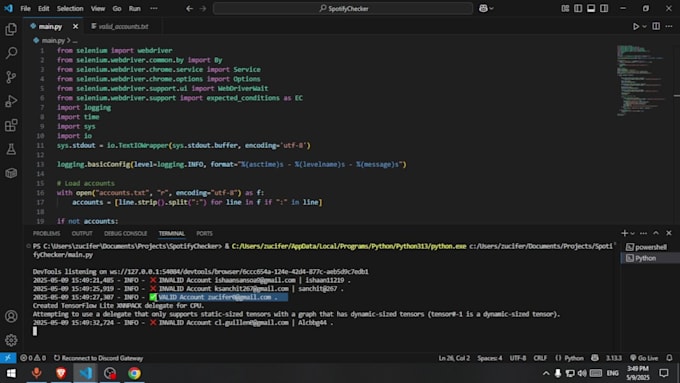Click the errors and warnings counter

33,358
